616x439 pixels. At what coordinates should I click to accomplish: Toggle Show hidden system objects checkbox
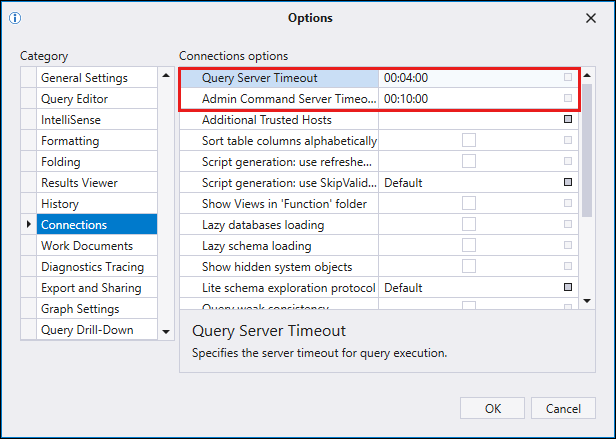tap(468, 267)
